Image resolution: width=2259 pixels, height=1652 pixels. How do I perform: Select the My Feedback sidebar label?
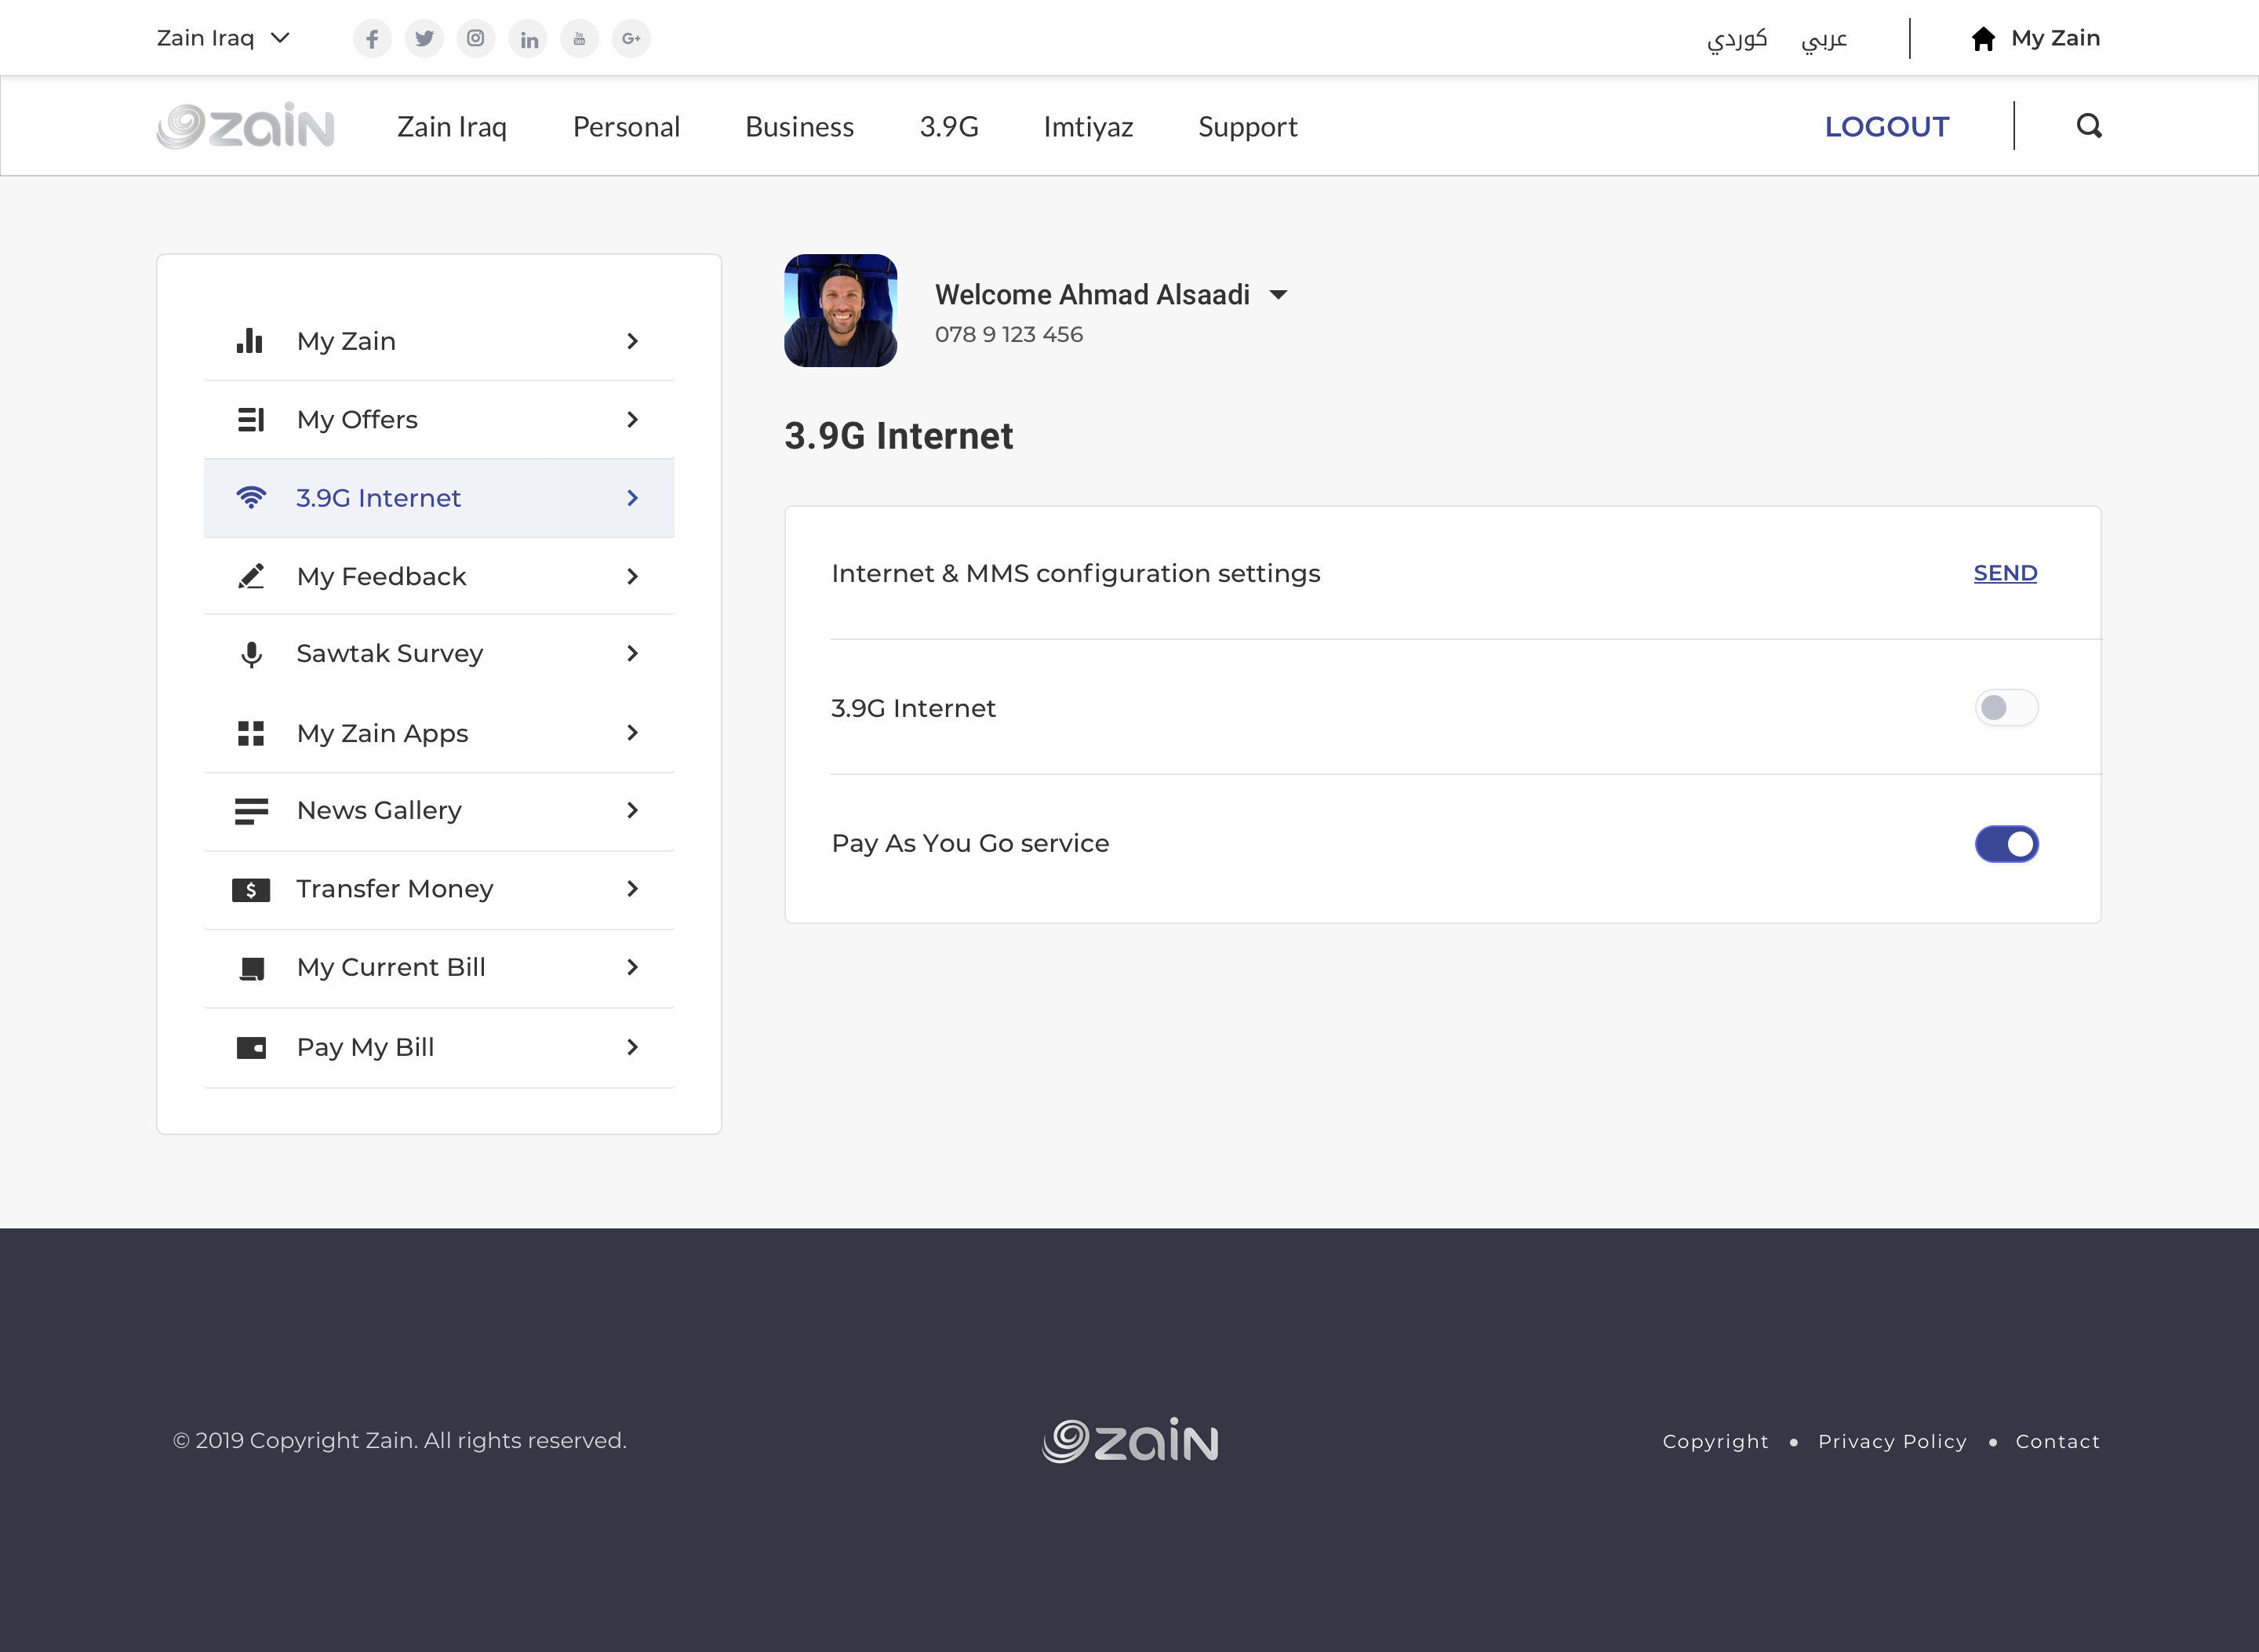click(381, 576)
